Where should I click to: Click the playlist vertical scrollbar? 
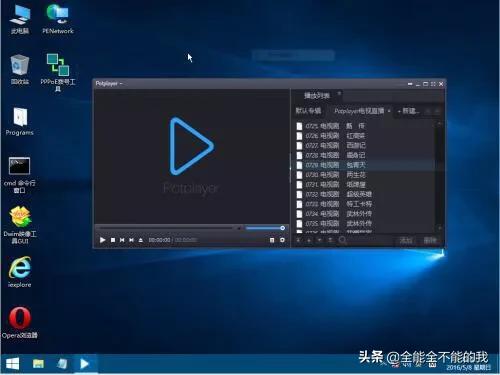[x=440, y=176]
